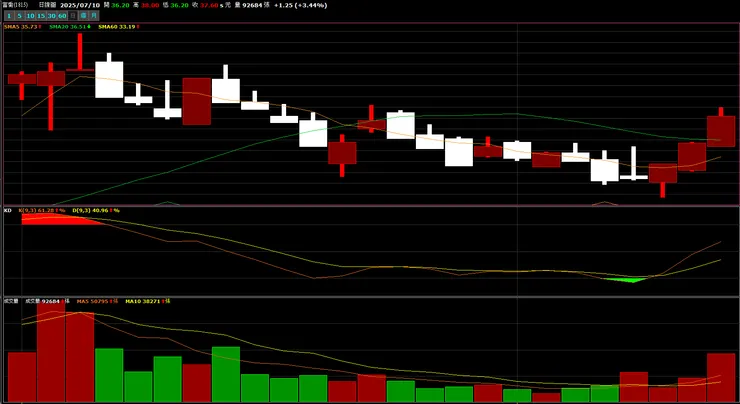Image resolution: width=740 pixels, height=404 pixels.
Task: Click the closing price 37.60 in header
Action: (x=209, y=5)
